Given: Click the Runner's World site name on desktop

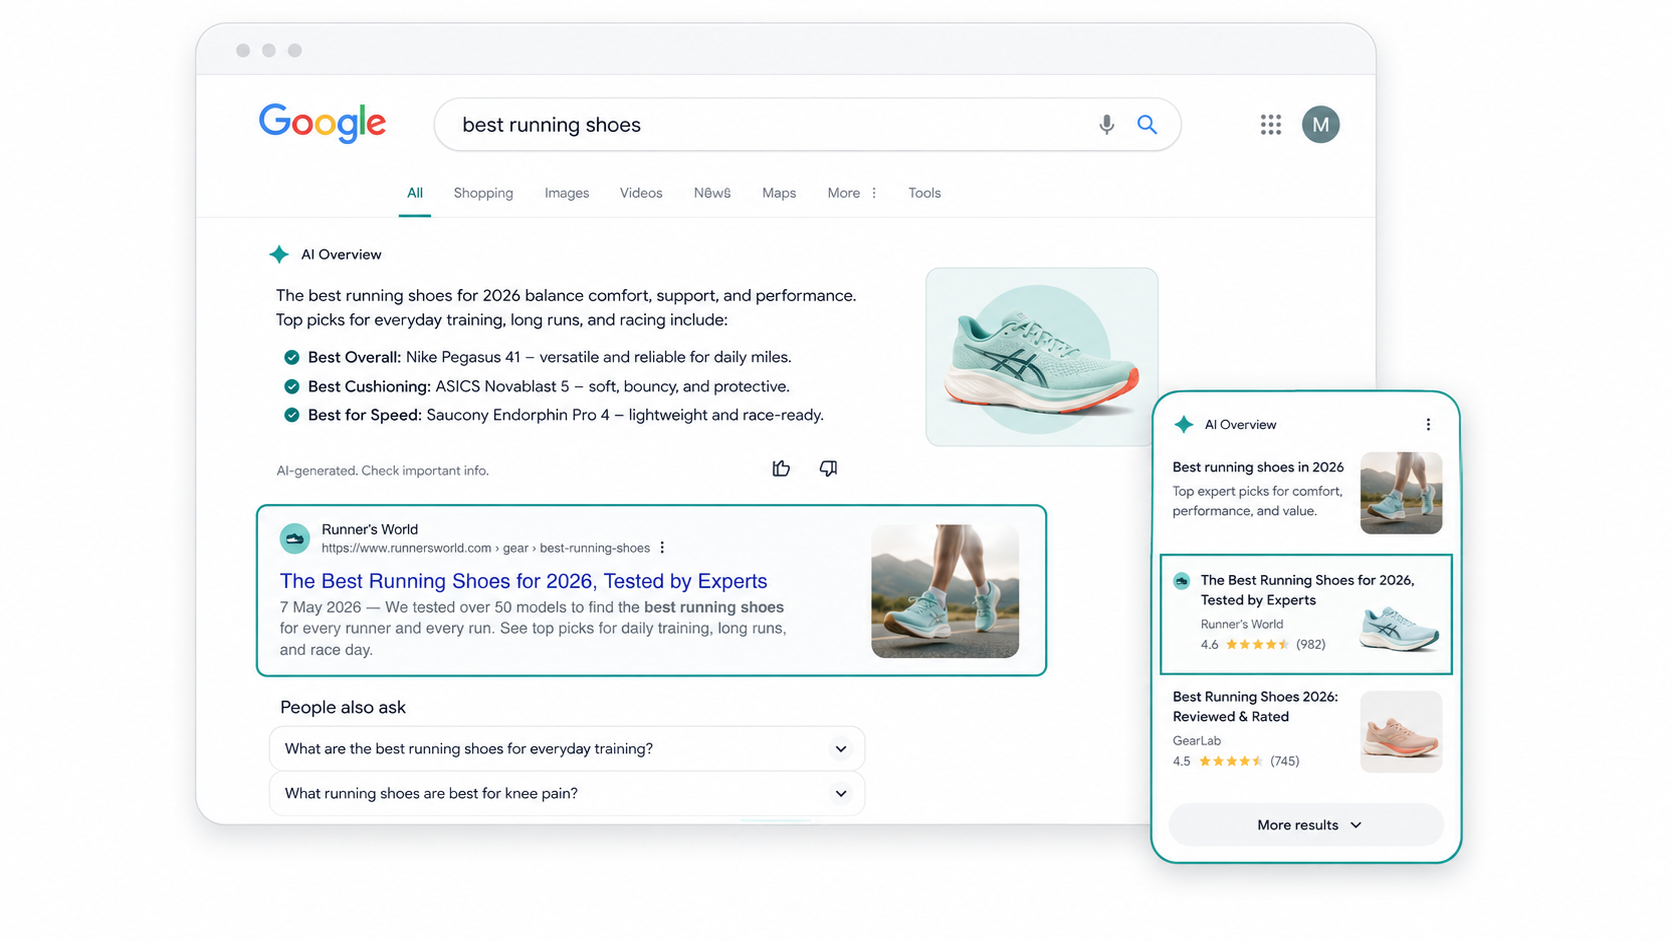Looking at the screenshot, I should click(370, 529).
